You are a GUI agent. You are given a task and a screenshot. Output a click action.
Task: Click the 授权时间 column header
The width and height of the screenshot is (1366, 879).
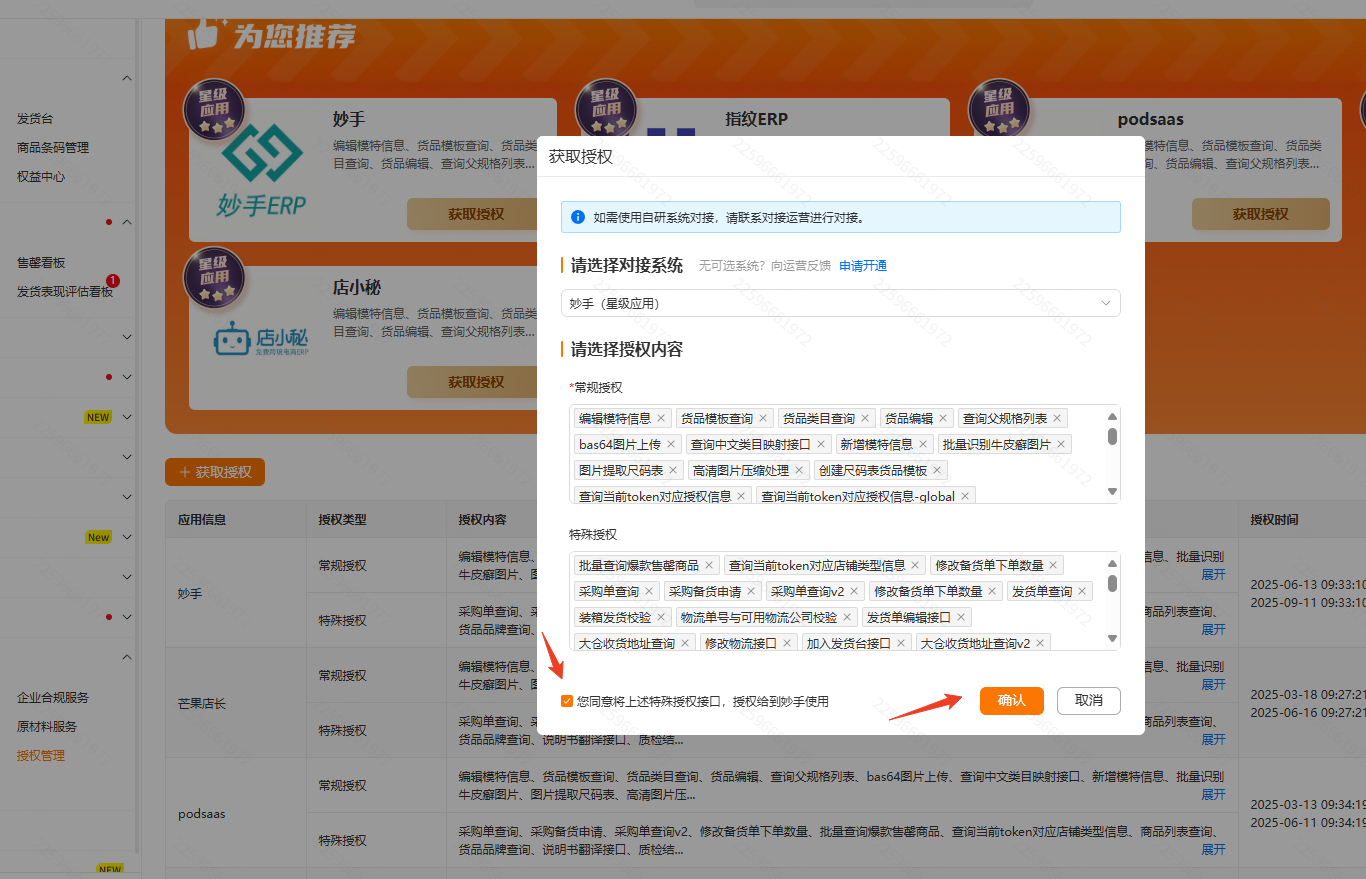(1275, 520)
